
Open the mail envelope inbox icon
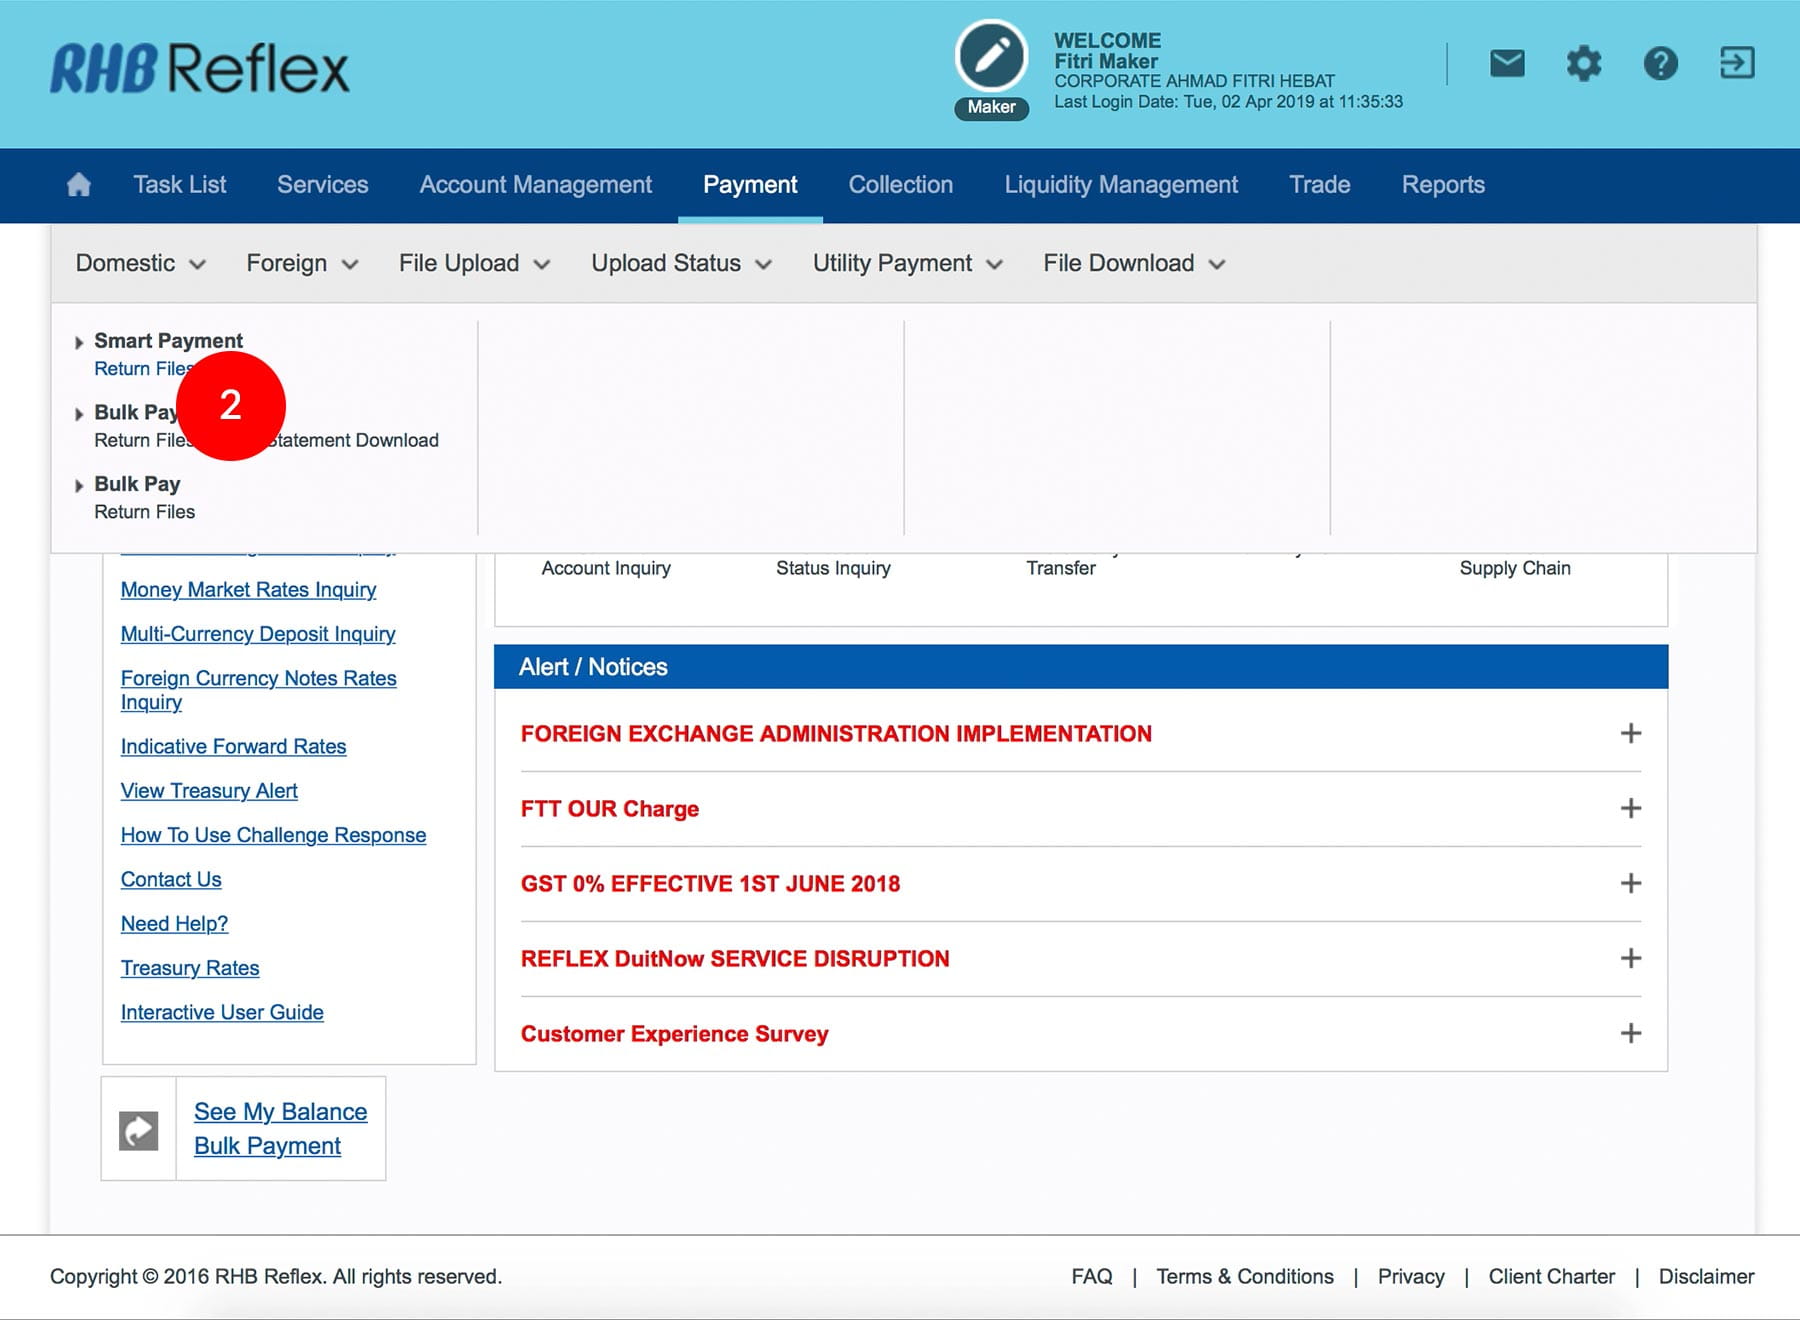point(1507,64)
